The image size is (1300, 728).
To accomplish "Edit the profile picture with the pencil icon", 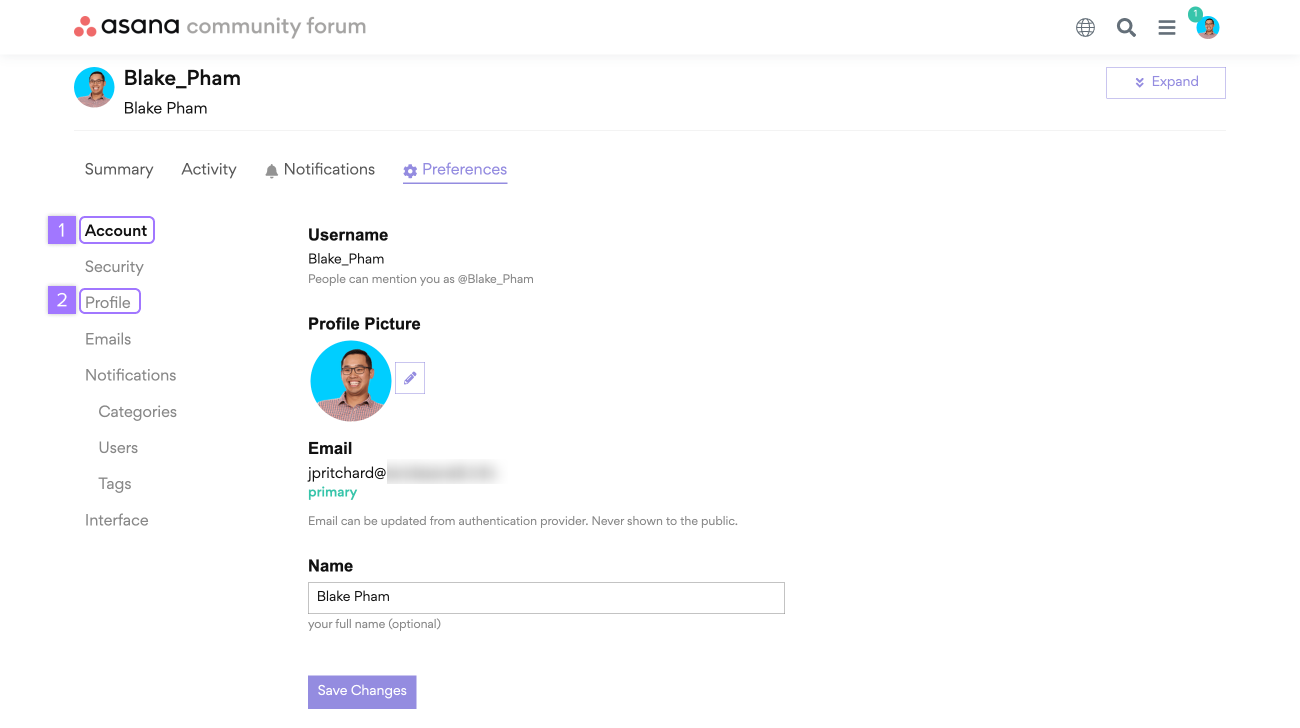I will pos(409,377).
